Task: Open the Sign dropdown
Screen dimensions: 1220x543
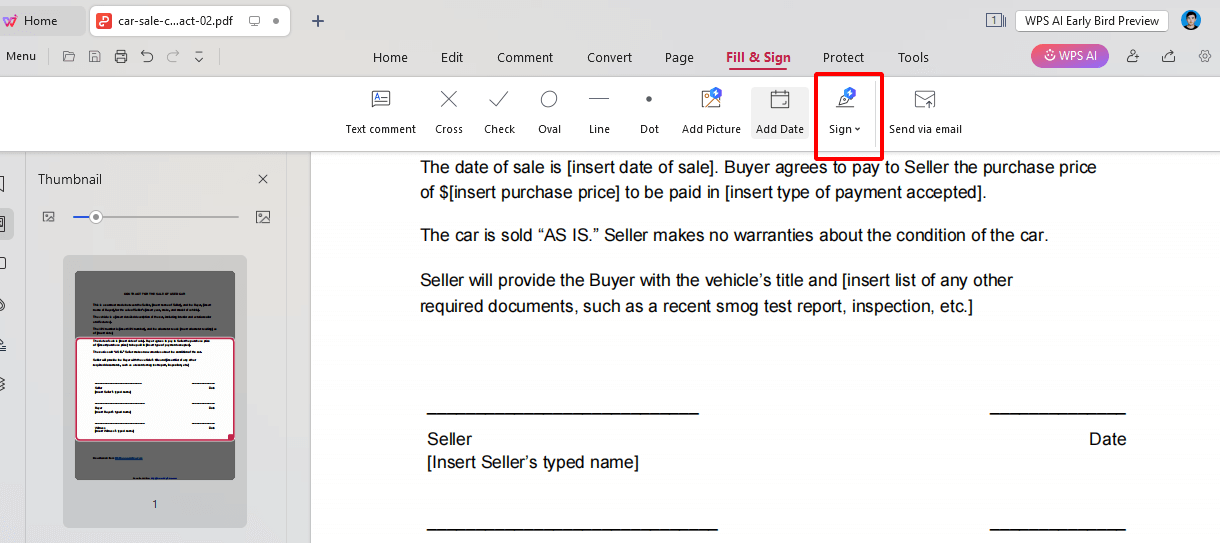Action: pyautogui.click(x=845, y=111)
